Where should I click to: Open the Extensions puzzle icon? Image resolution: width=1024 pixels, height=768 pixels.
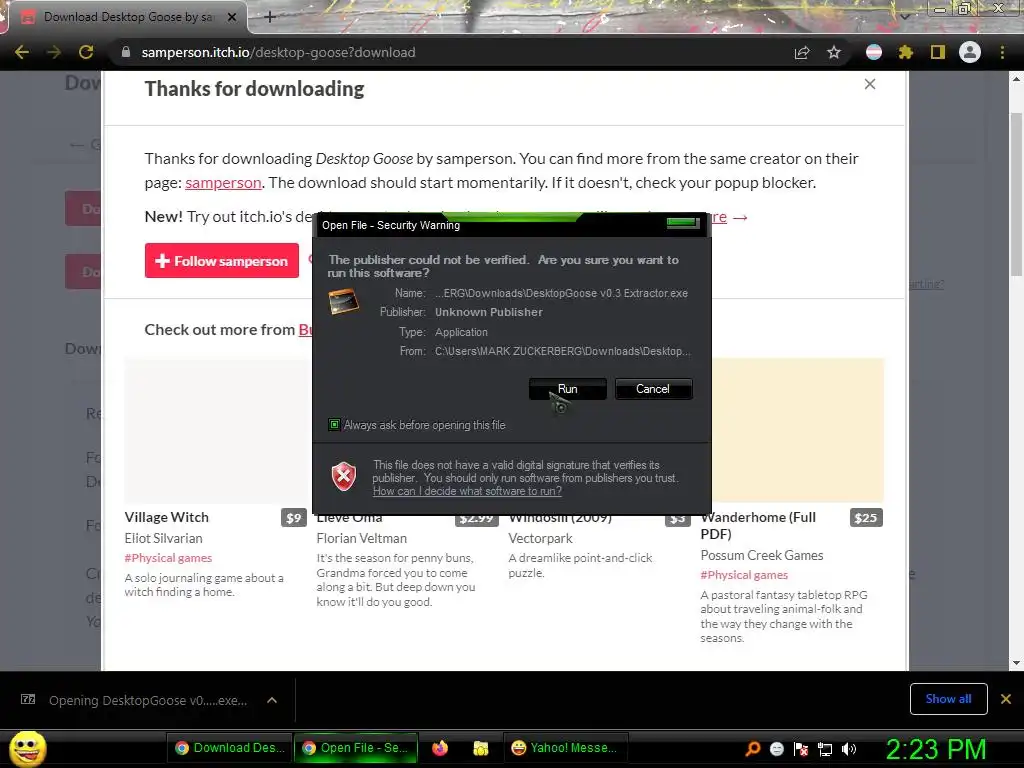(x=906, y=52)
